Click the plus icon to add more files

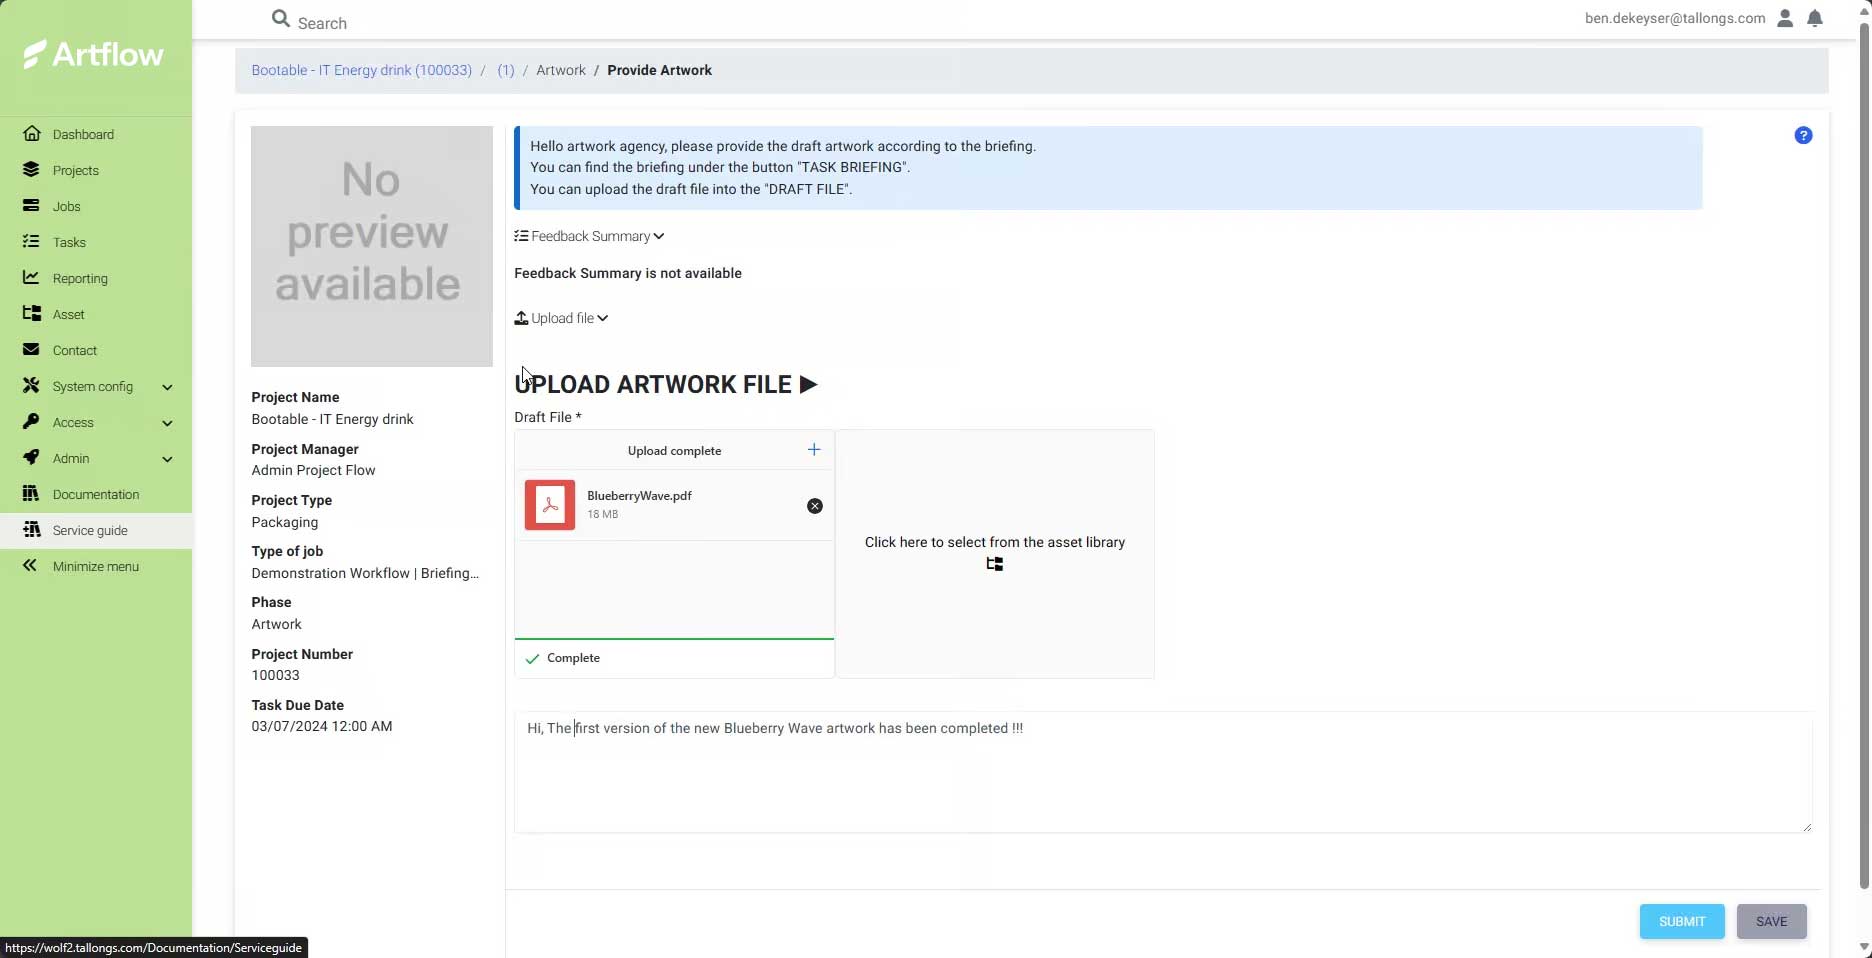tap(814, 450)
